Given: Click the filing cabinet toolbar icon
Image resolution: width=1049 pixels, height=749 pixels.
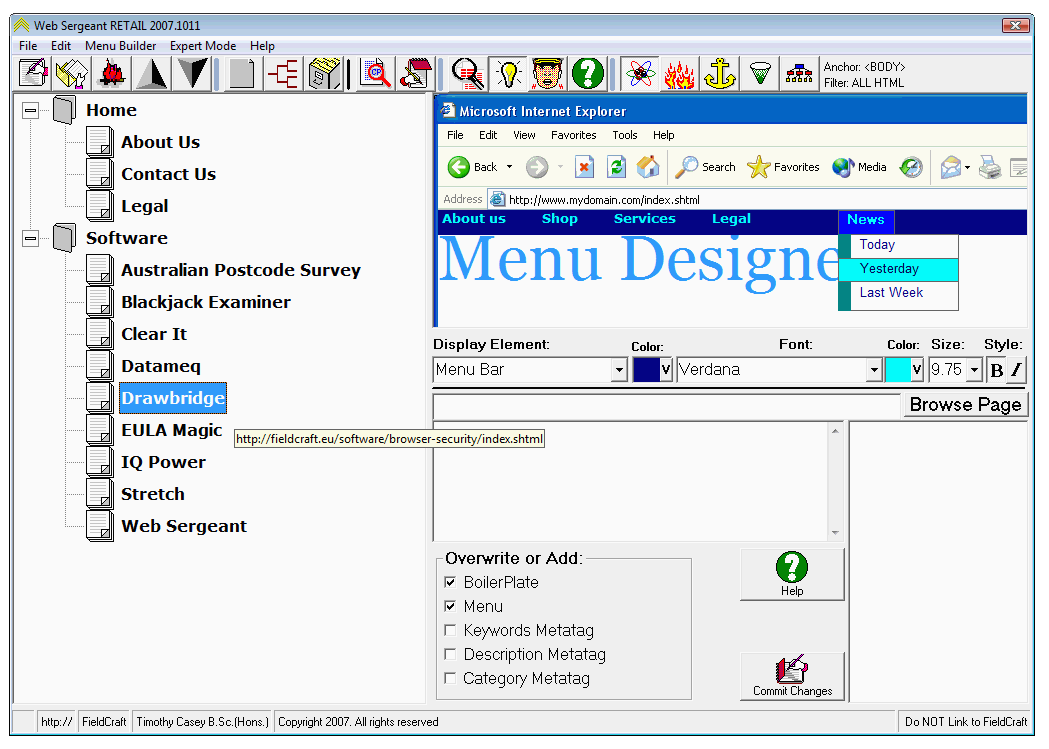Looking at the screenshot, I should pos(324,74).
